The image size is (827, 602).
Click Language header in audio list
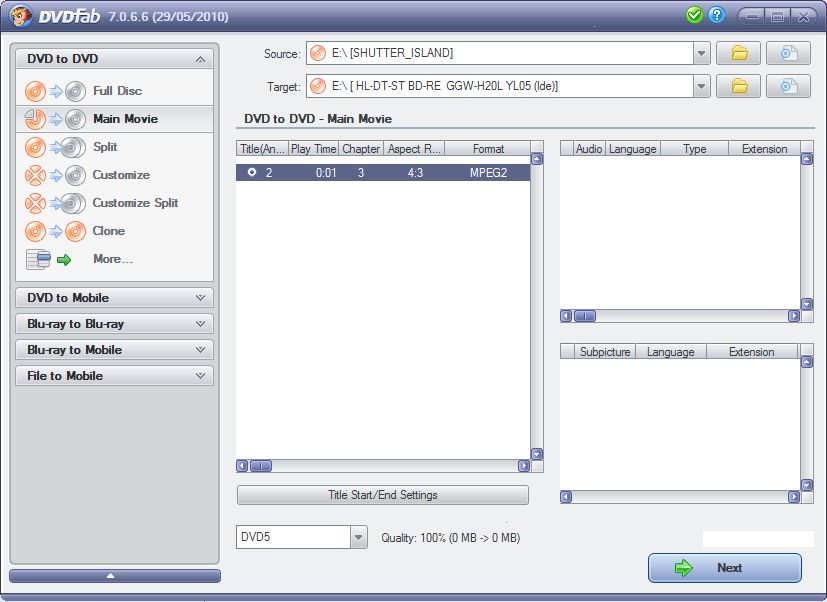(632, 149)
